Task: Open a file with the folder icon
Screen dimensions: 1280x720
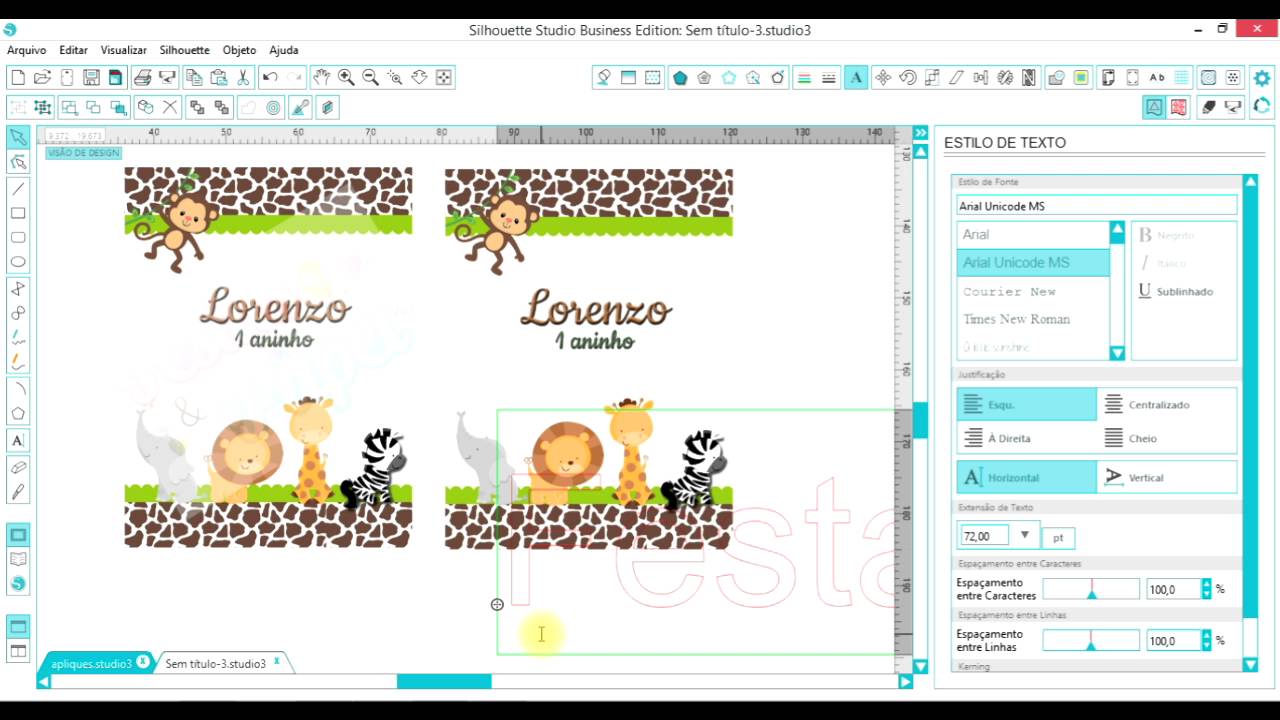Action: click(42, 77)
